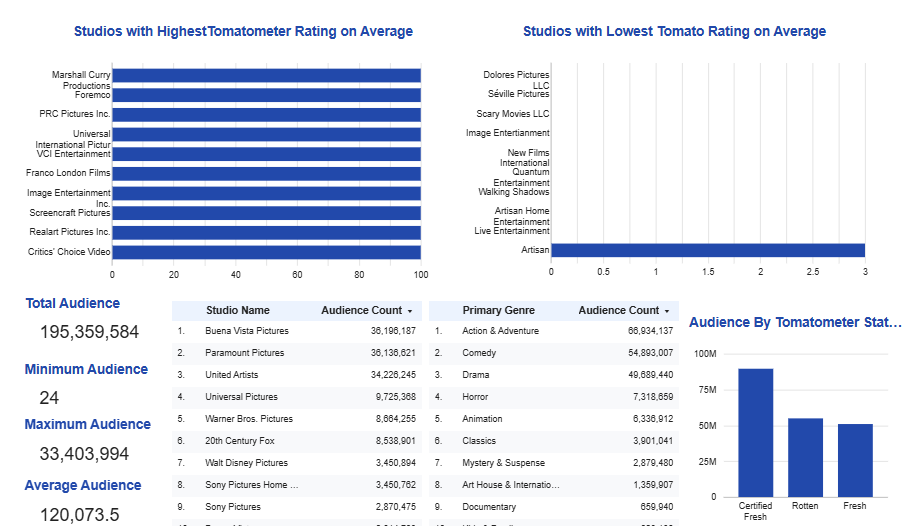
Task: Click the Total Audience value 195,359,584
Action: 89,333
